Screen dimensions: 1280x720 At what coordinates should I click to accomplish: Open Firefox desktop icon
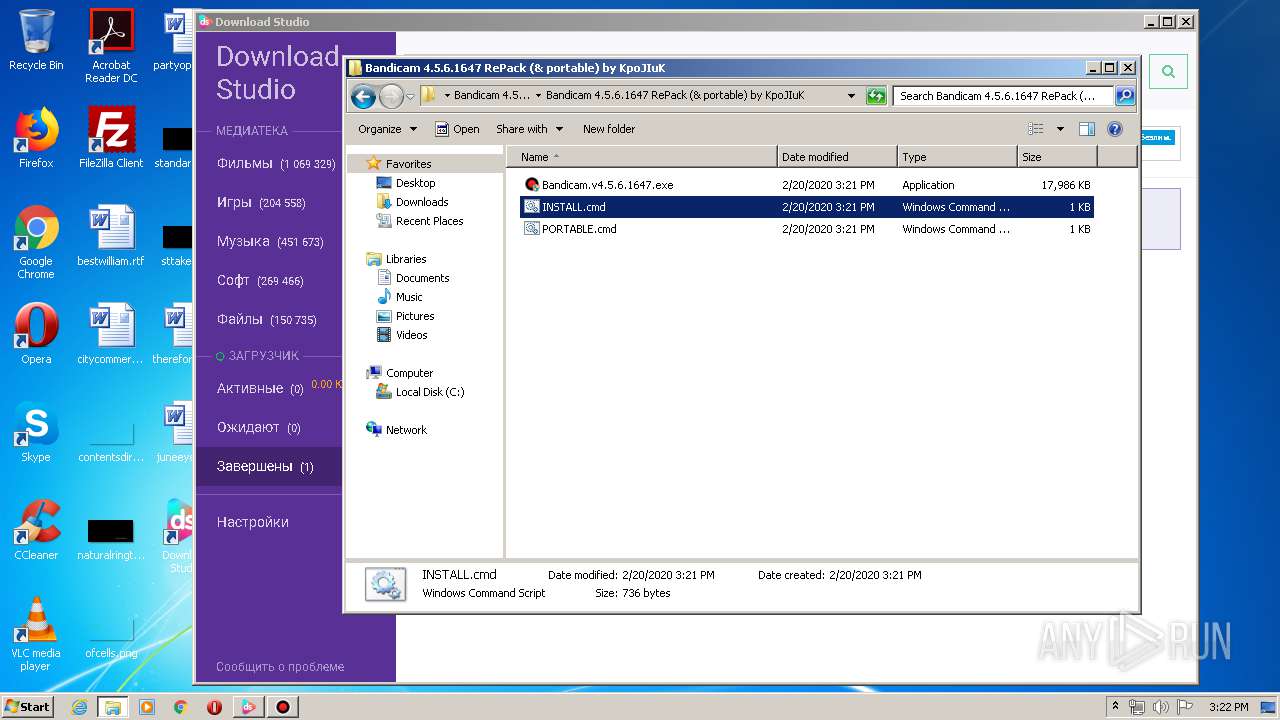pos(36,138)
